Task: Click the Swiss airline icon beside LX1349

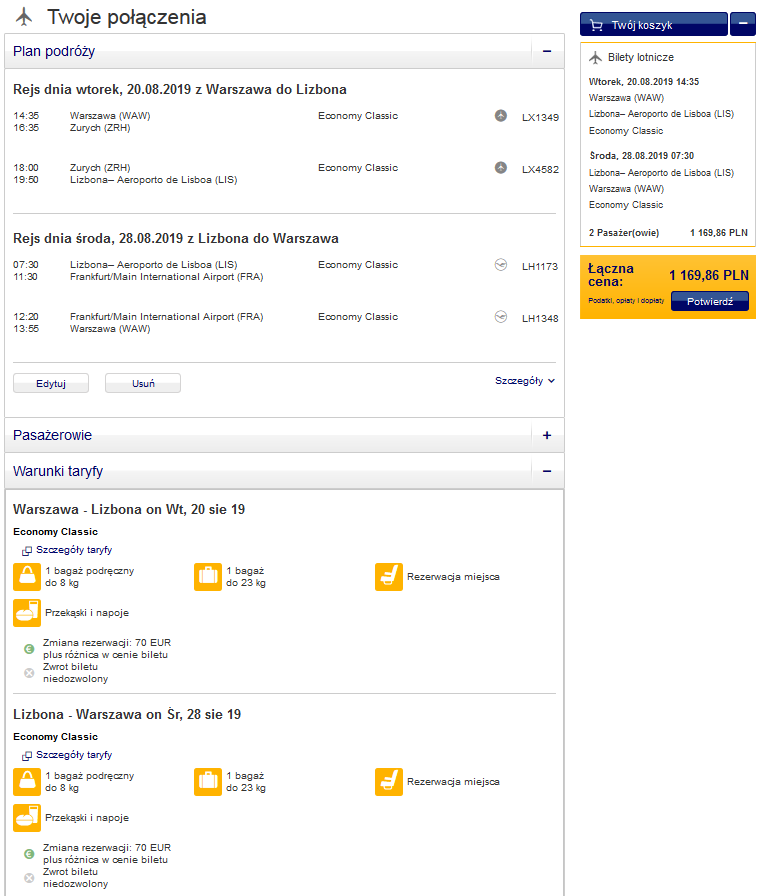Action: click(x=500, y=116)
